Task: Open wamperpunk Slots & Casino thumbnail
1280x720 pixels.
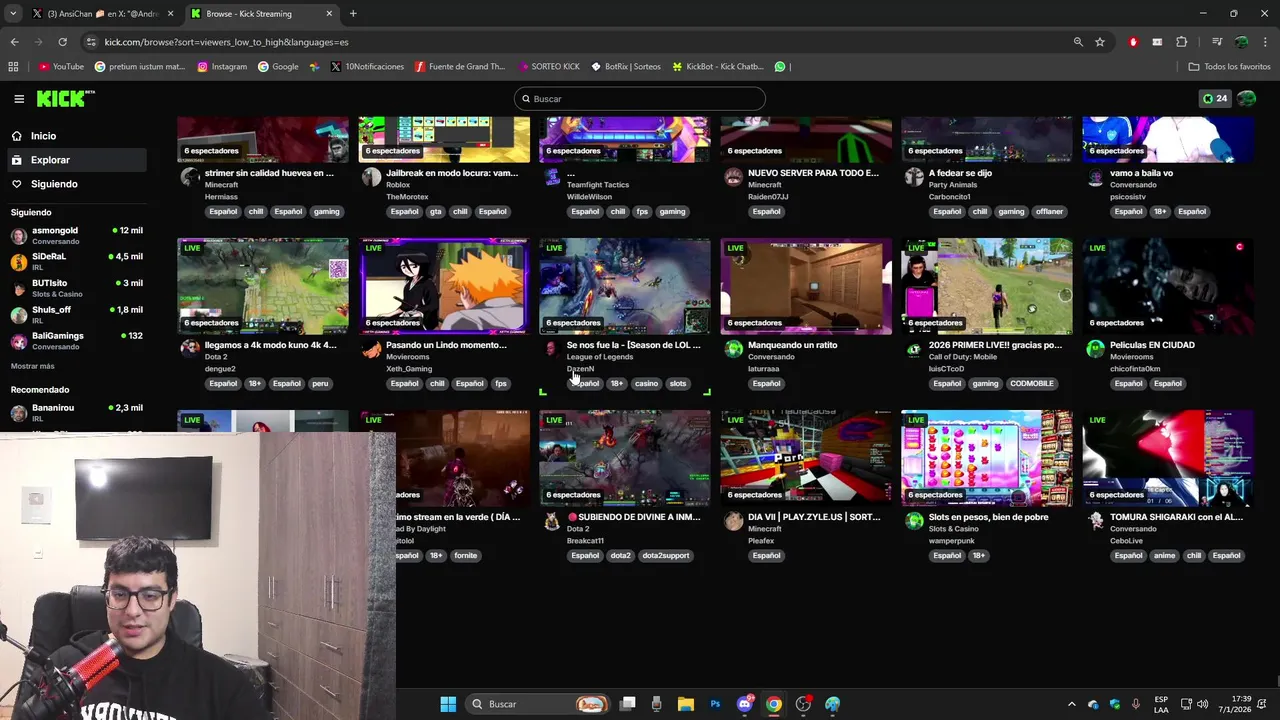Action: pyautogui.click(x=987, y=458)
